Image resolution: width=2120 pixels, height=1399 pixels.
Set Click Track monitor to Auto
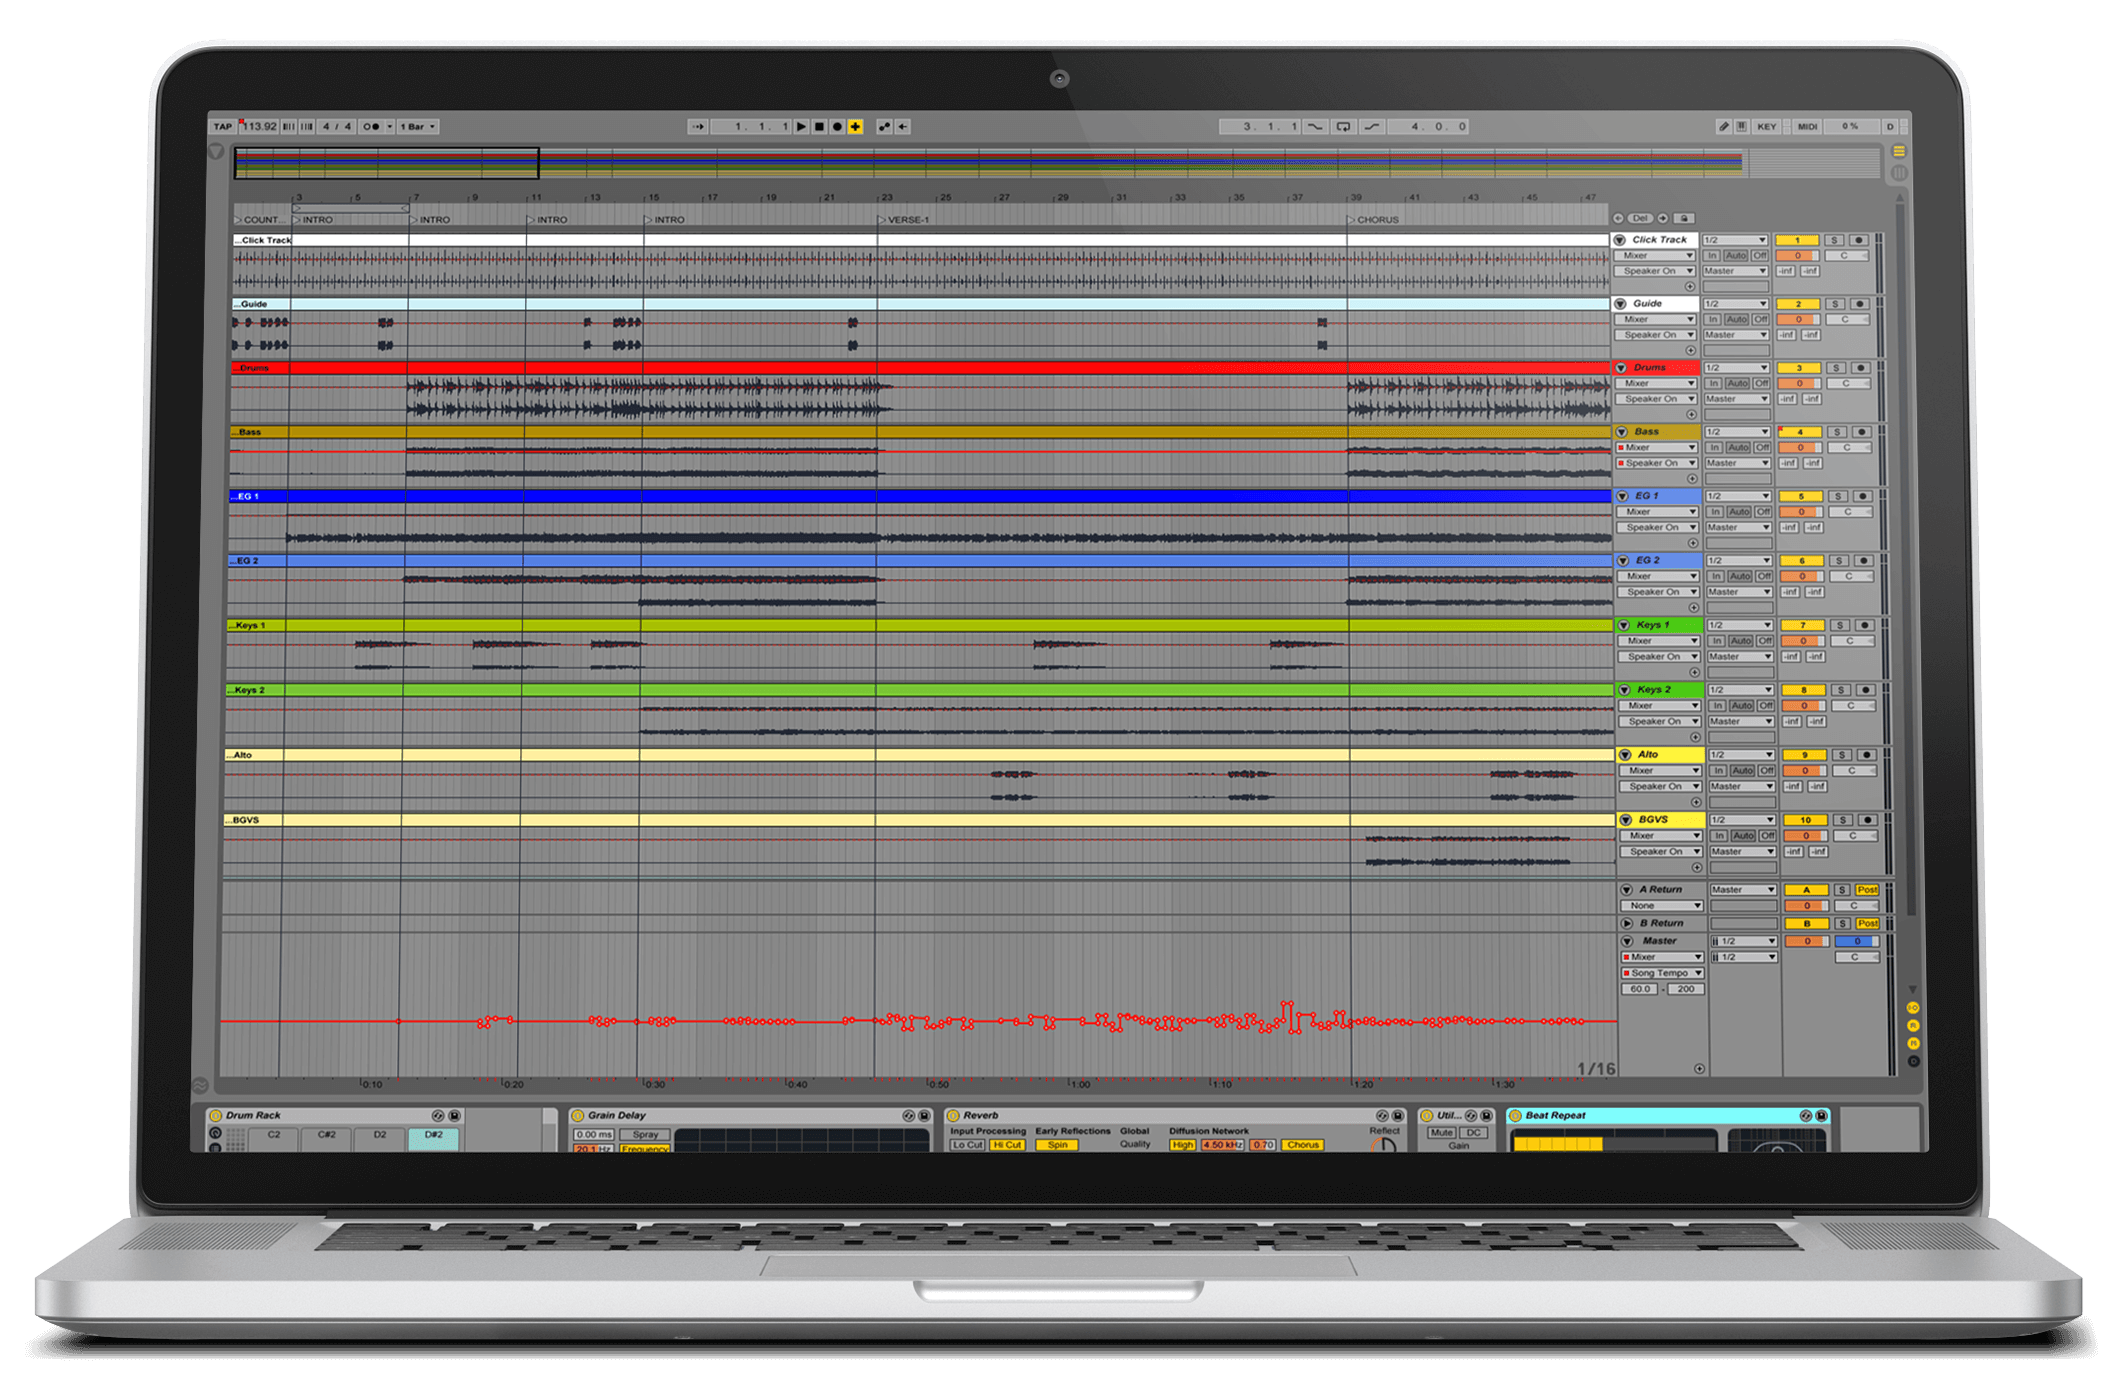1735,256
